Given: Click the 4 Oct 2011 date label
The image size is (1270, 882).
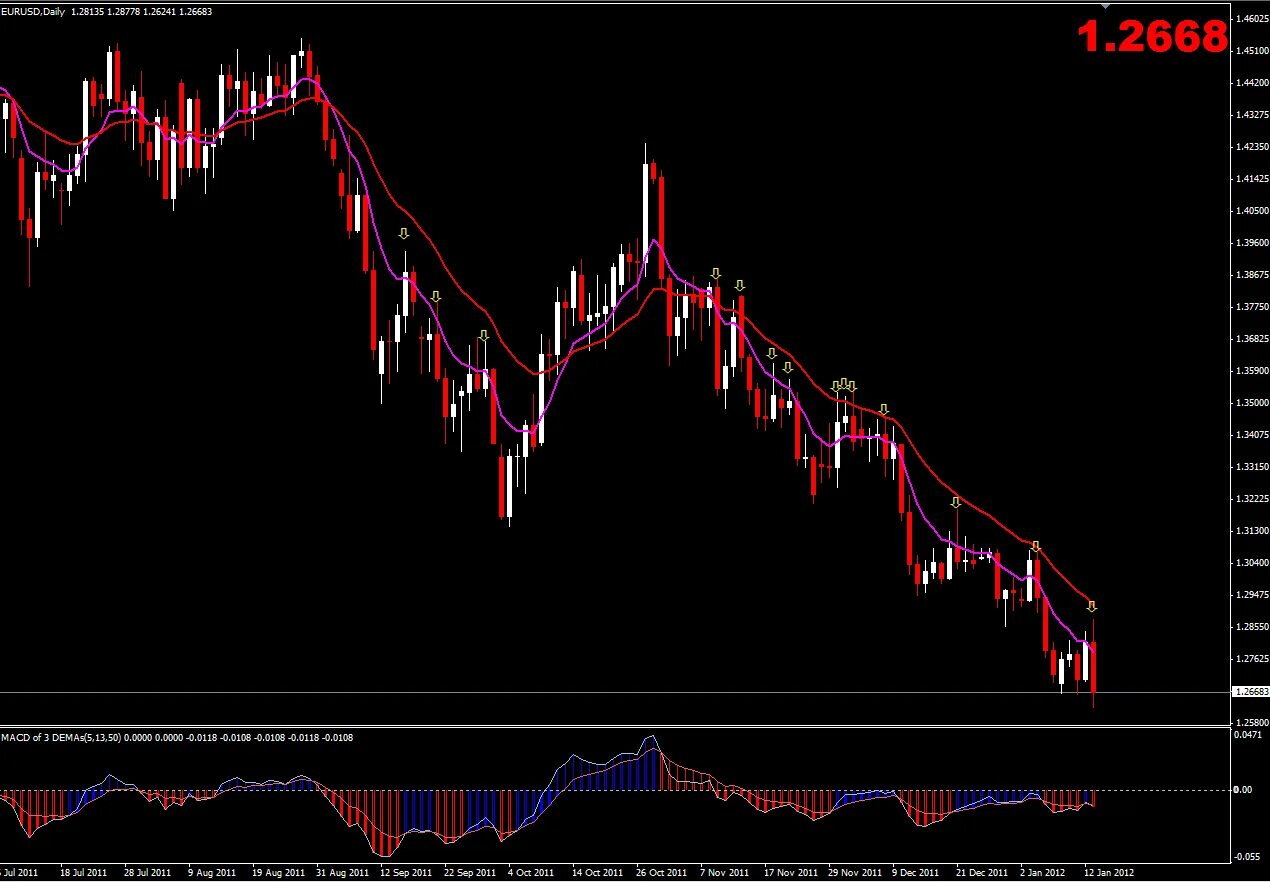Looking at the screenshot, I should coord(532,872).
